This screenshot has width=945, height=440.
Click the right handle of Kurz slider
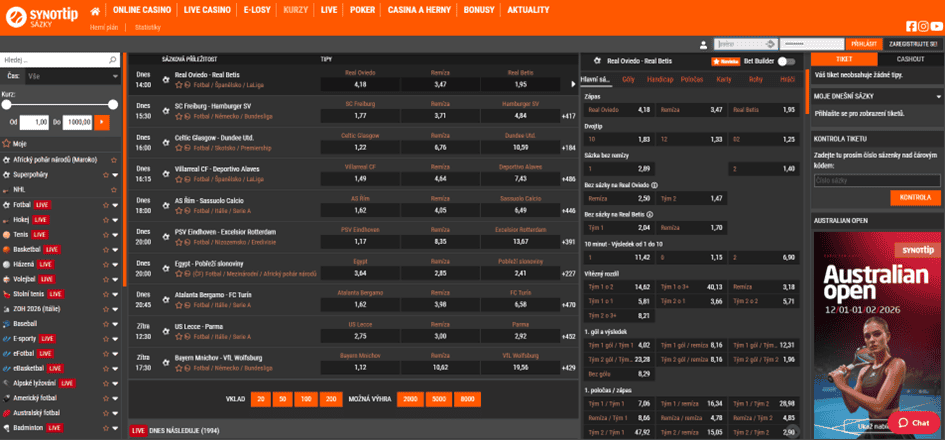pyautogui.click(x=113, y=104)
